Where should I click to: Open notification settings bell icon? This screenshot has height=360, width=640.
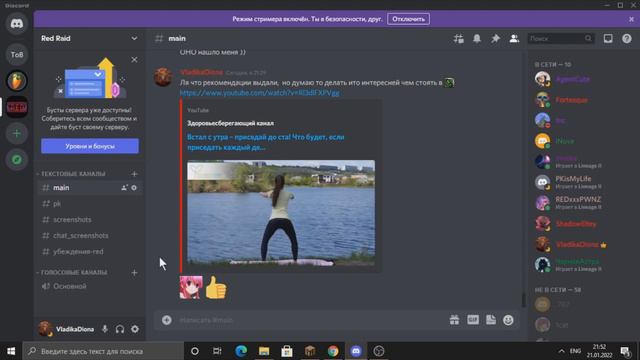477,38
